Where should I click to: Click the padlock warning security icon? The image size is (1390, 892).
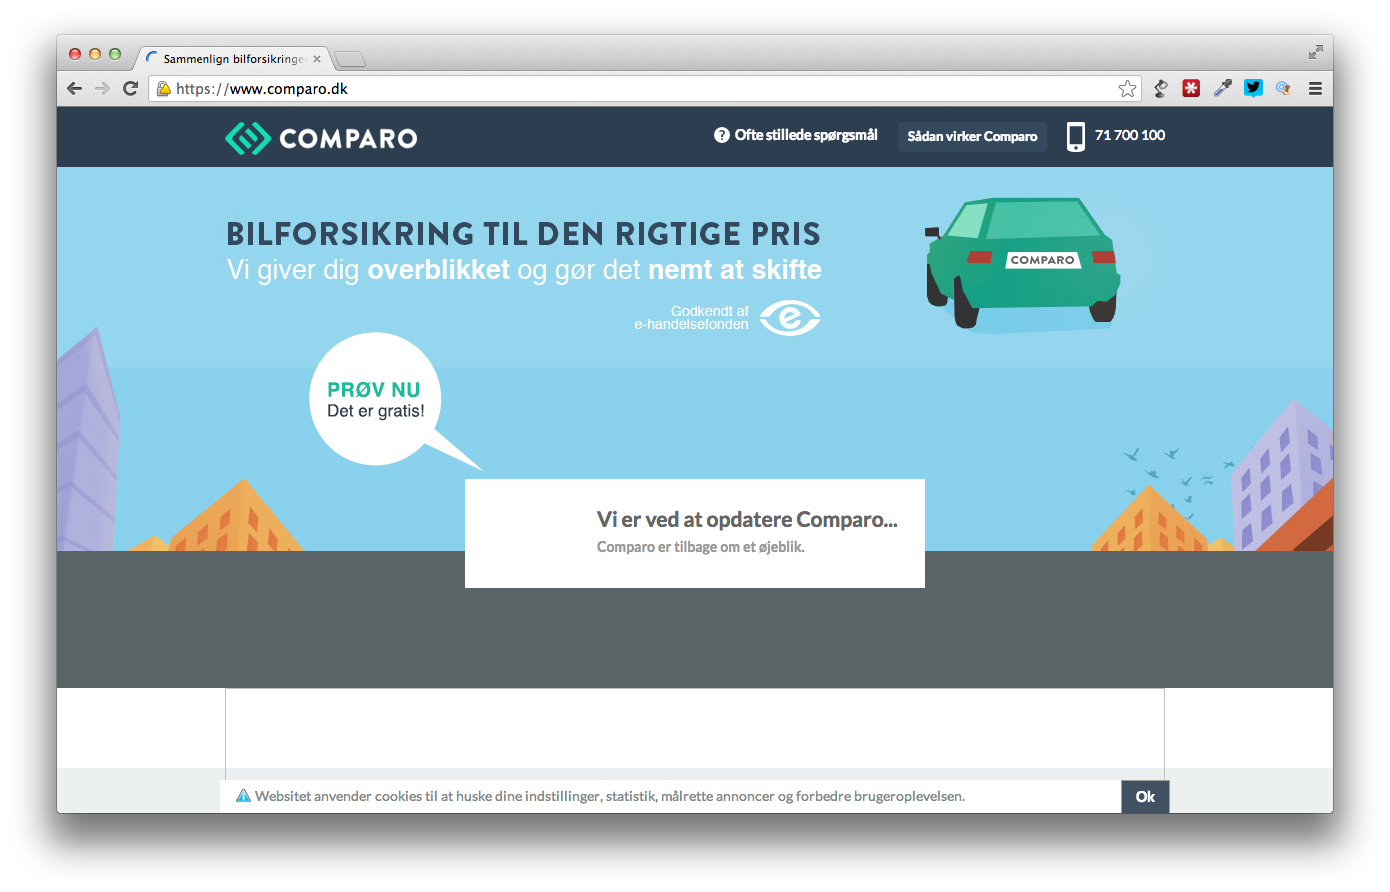click(164, 89)
